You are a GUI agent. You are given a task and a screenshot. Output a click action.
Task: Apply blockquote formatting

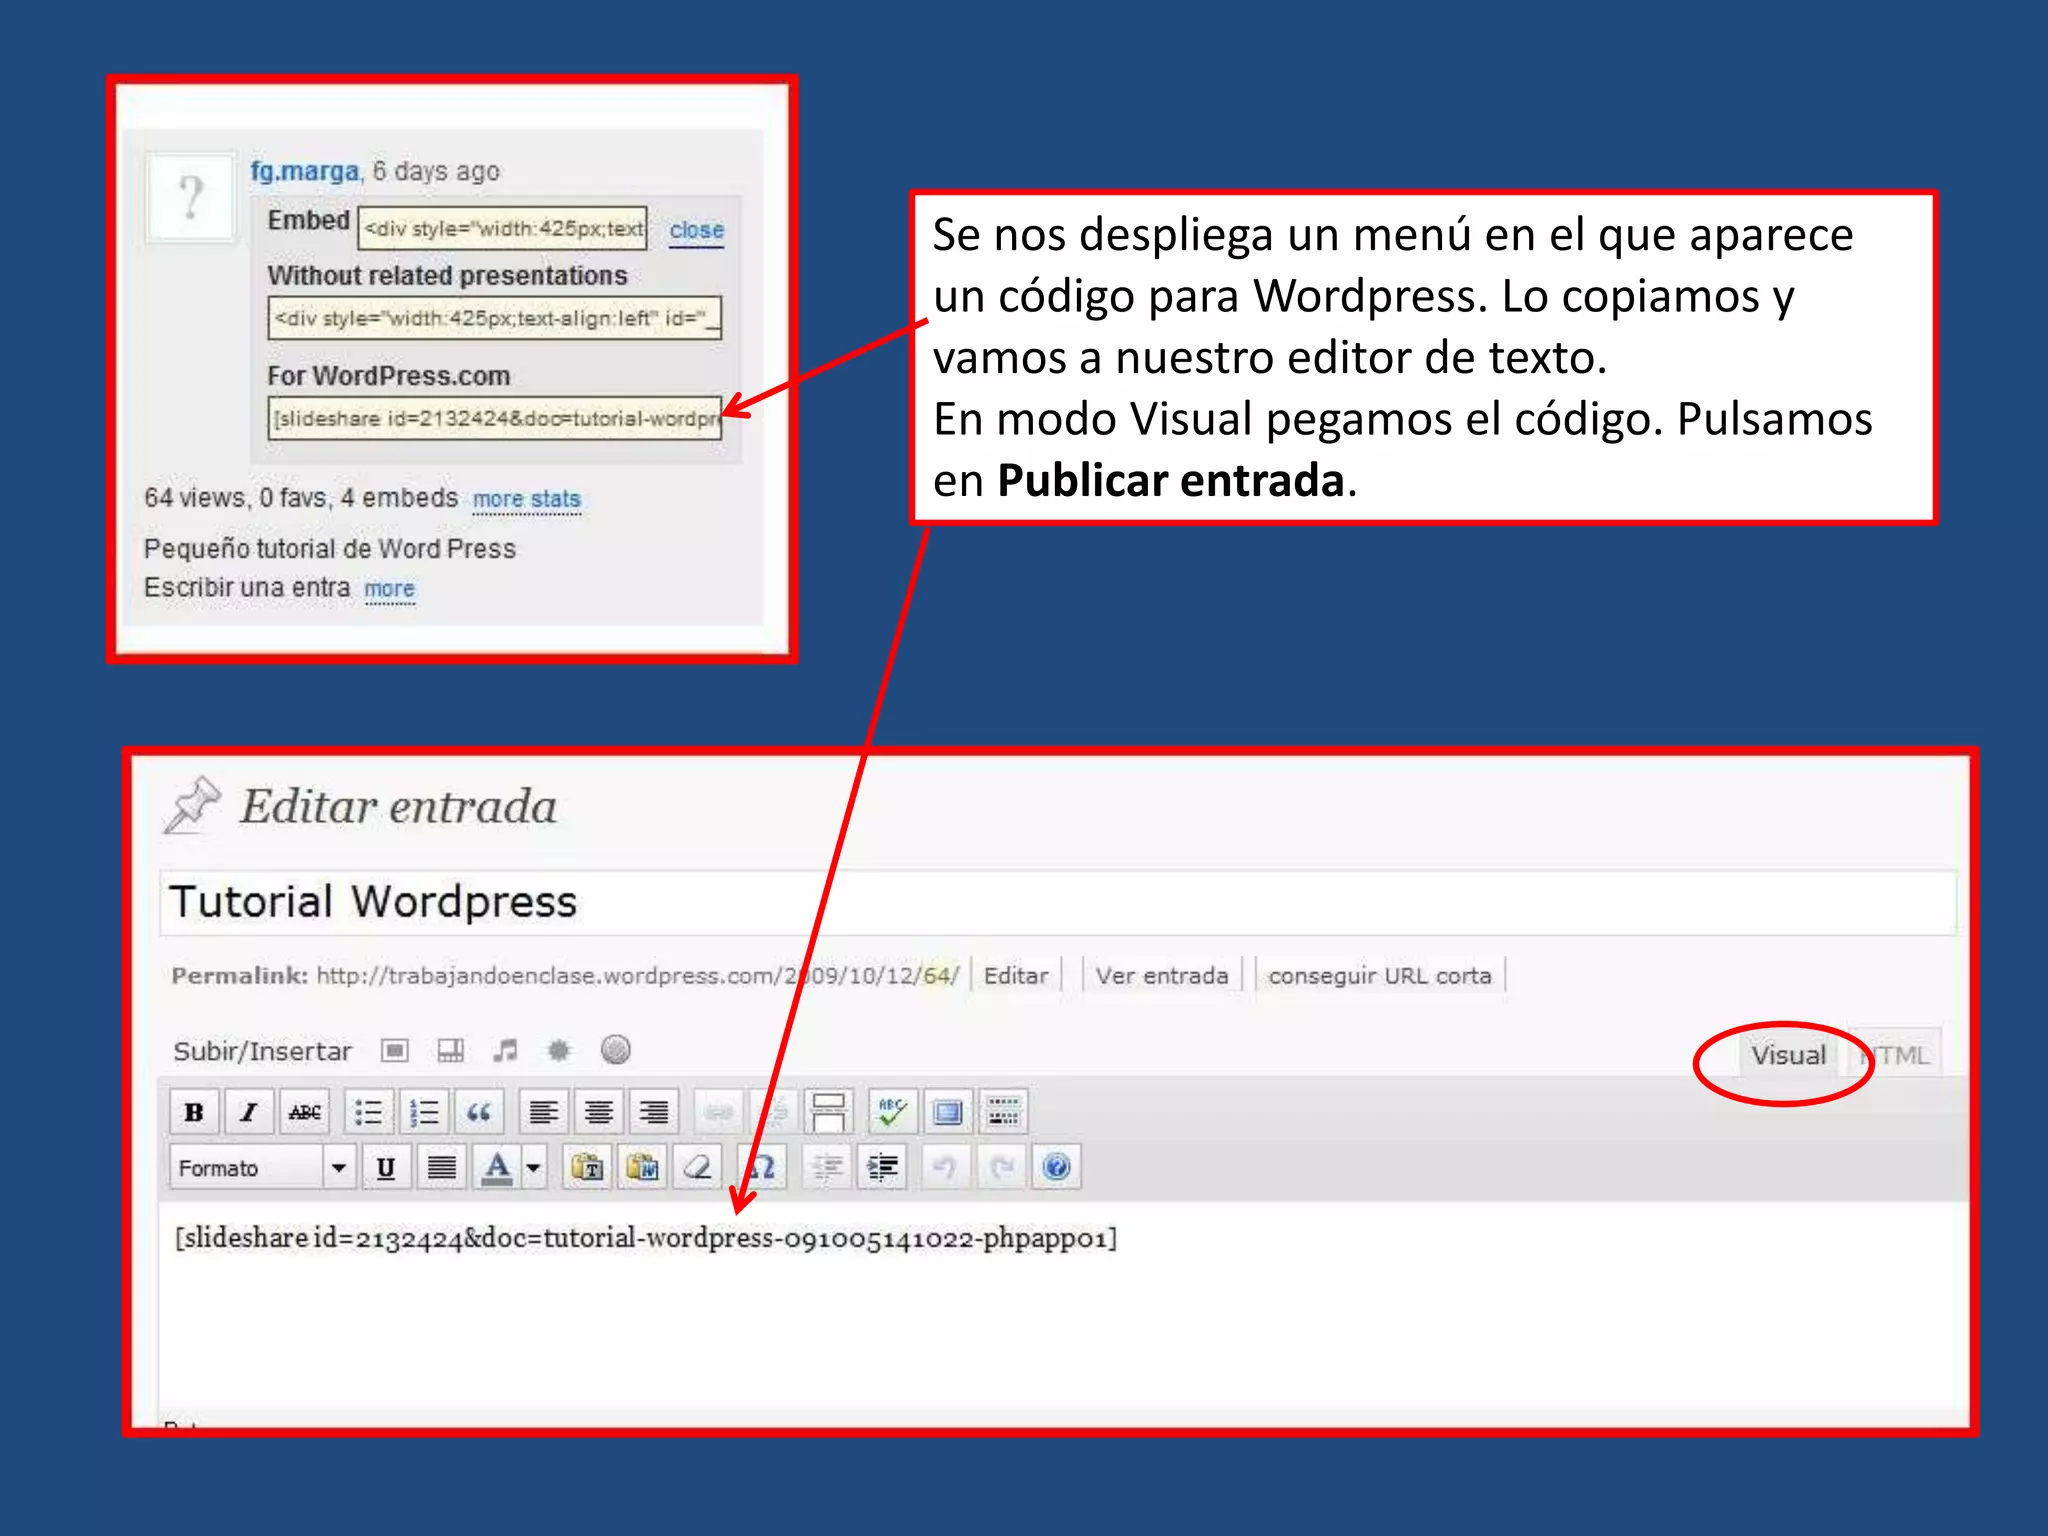pyautogui.click(x=479, y=1112)
